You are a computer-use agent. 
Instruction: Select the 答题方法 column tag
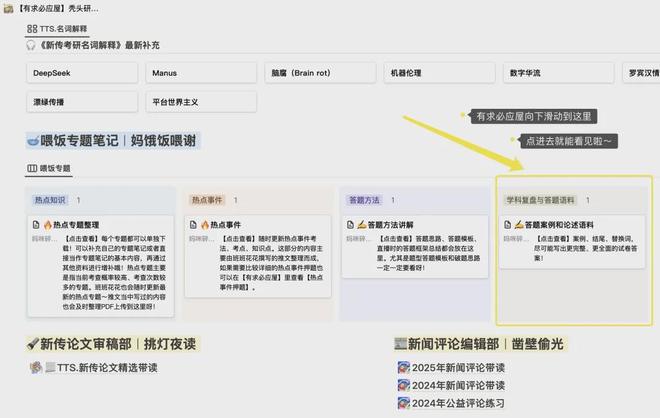tap(364, 200)
